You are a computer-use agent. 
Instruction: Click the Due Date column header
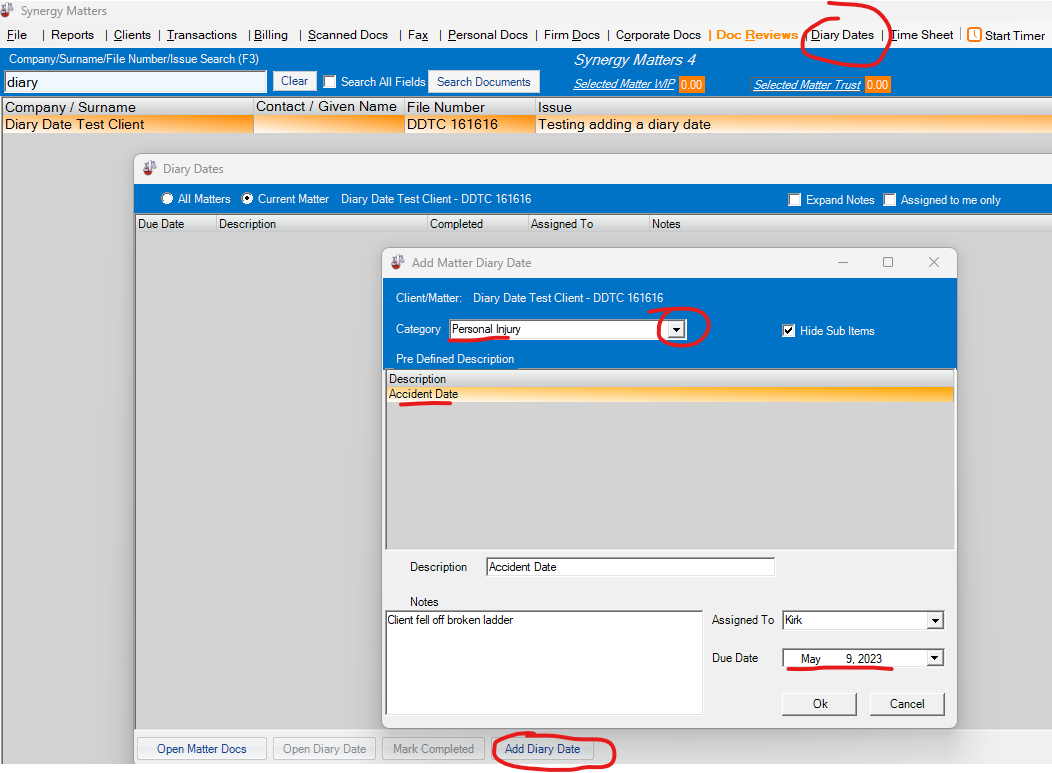coord(176,224)
